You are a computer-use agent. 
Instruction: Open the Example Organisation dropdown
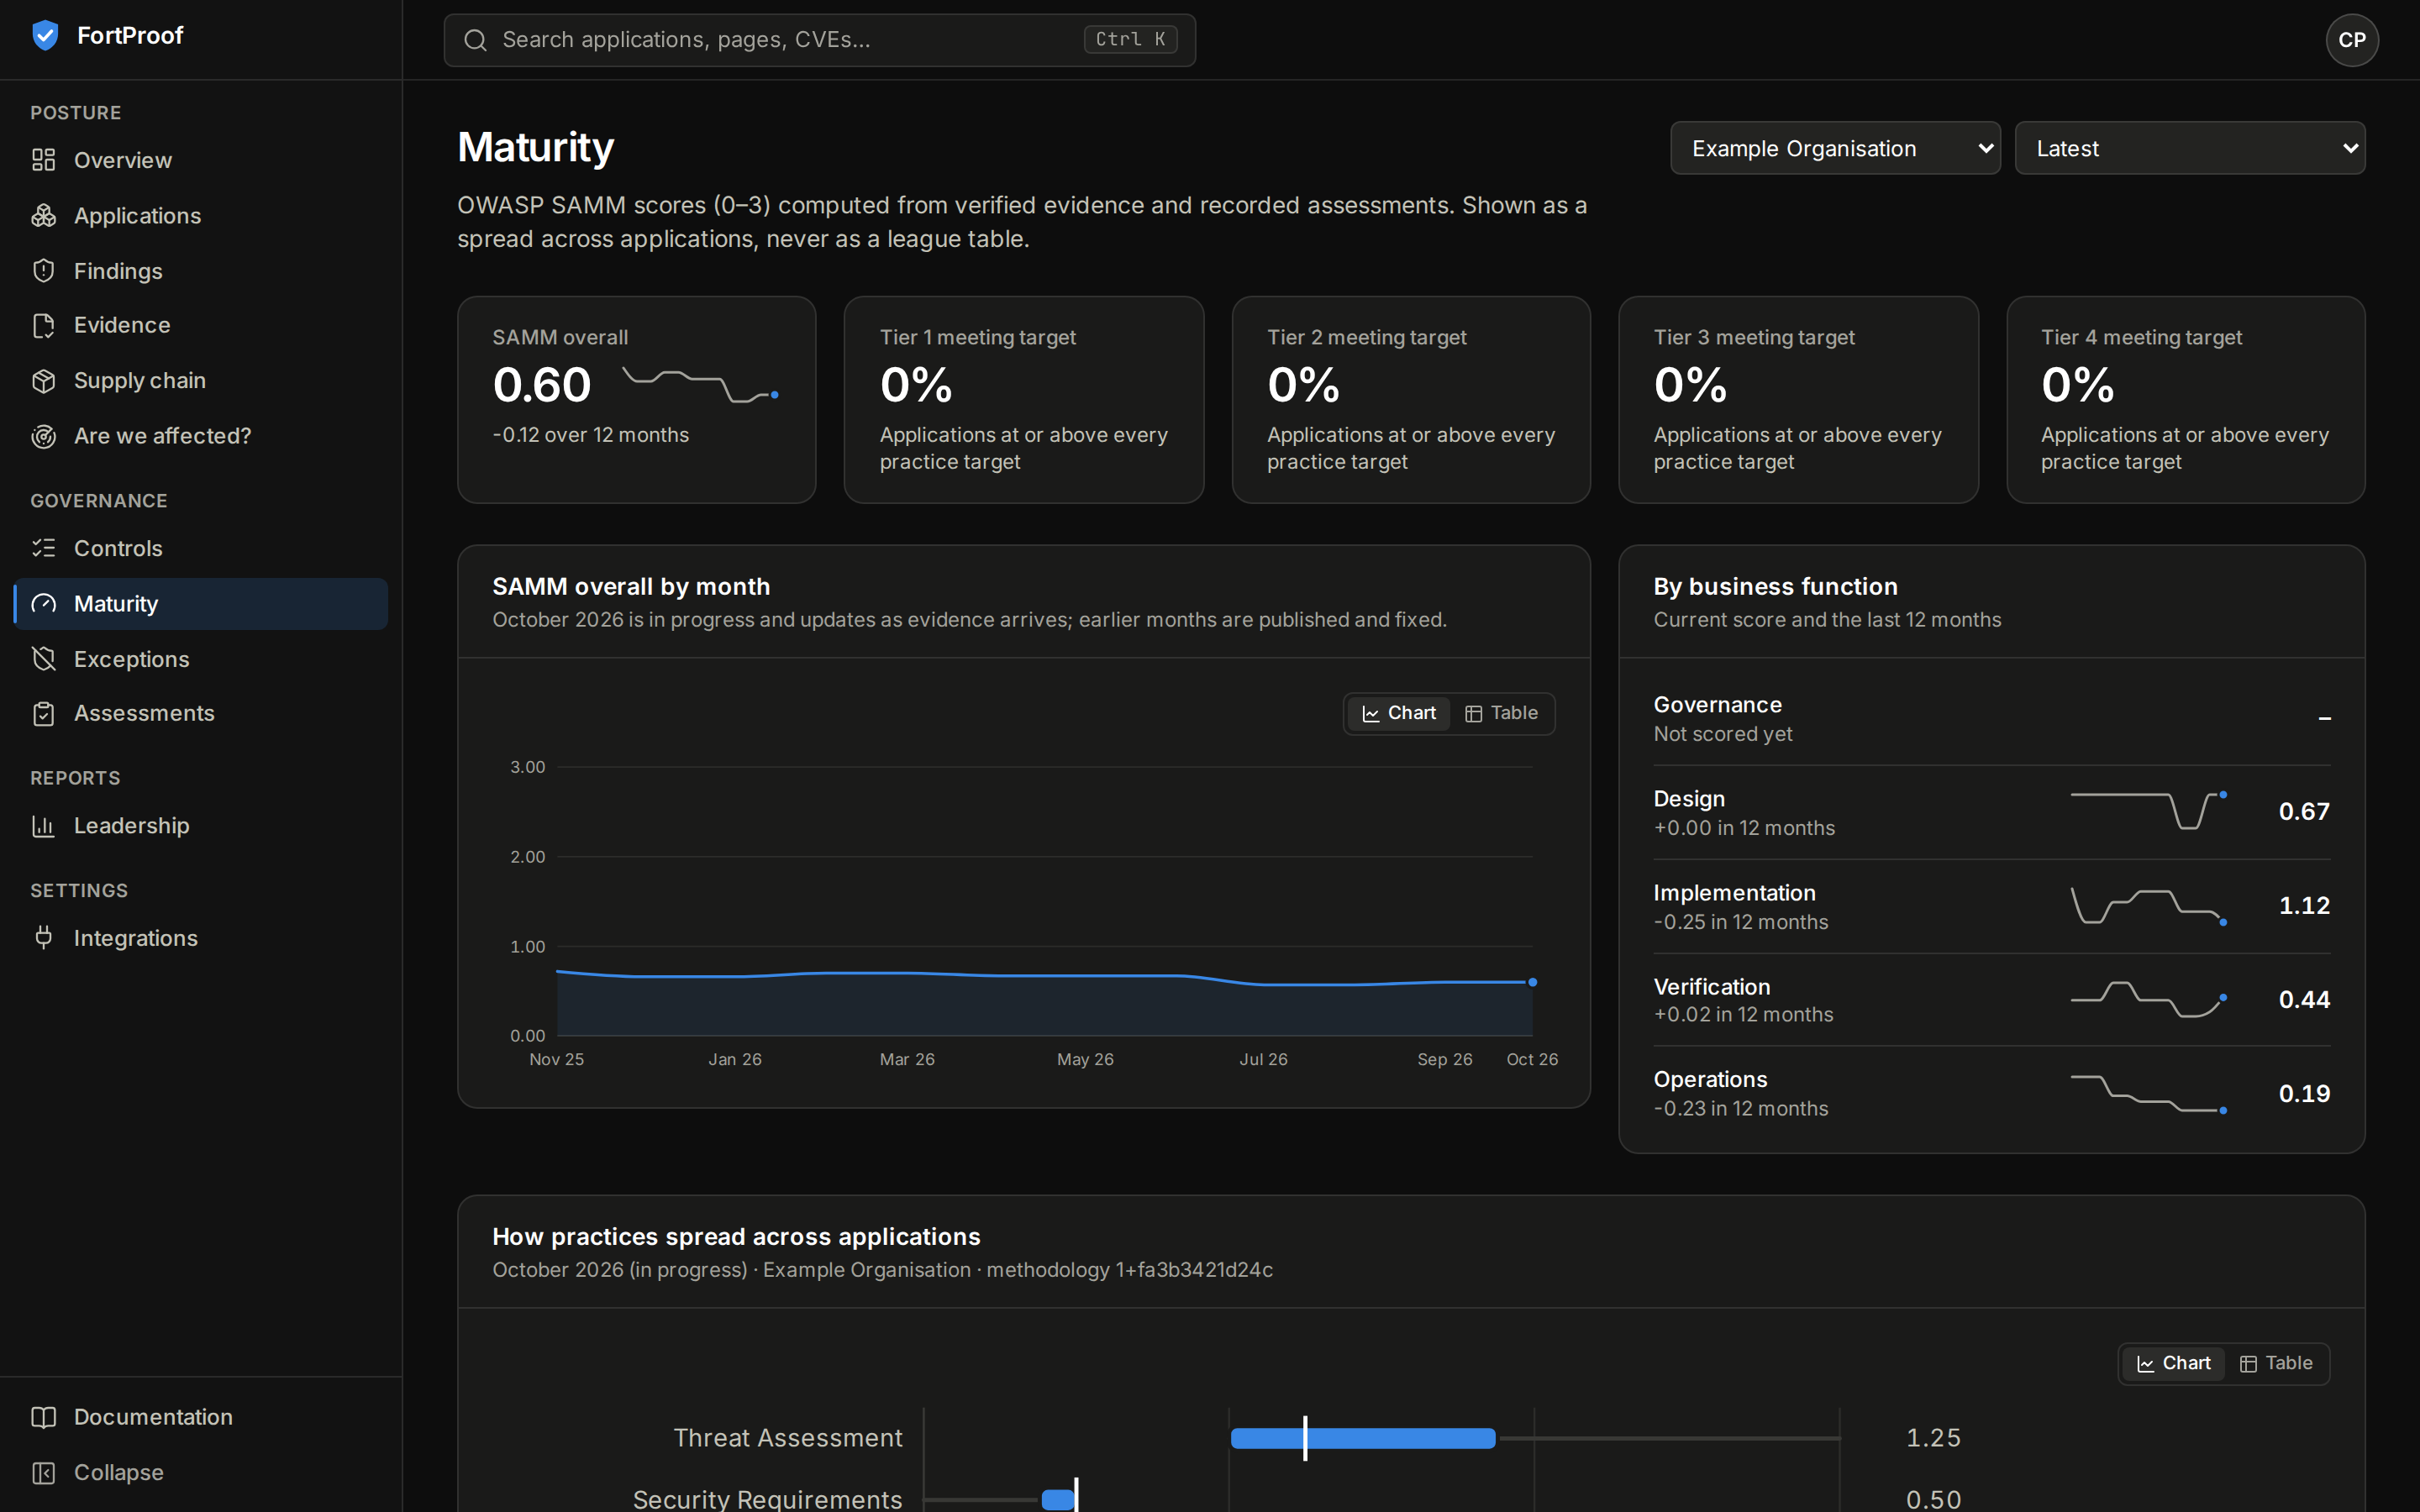[x=1835, y=148]
